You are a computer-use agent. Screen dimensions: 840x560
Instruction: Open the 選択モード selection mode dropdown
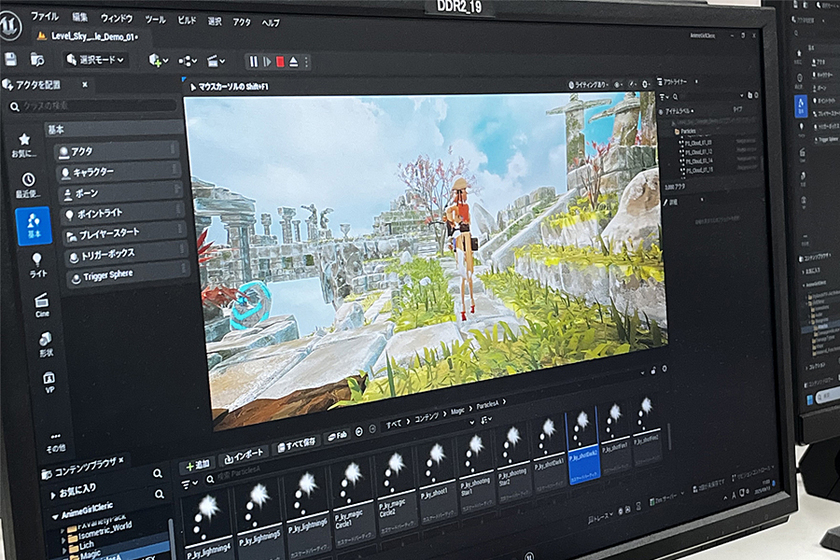click(x=93, y=60)
